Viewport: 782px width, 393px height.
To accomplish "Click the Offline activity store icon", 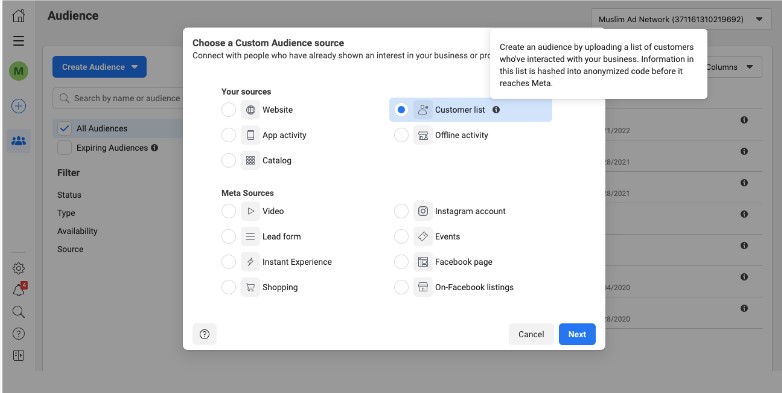I will tap(423, 135).
